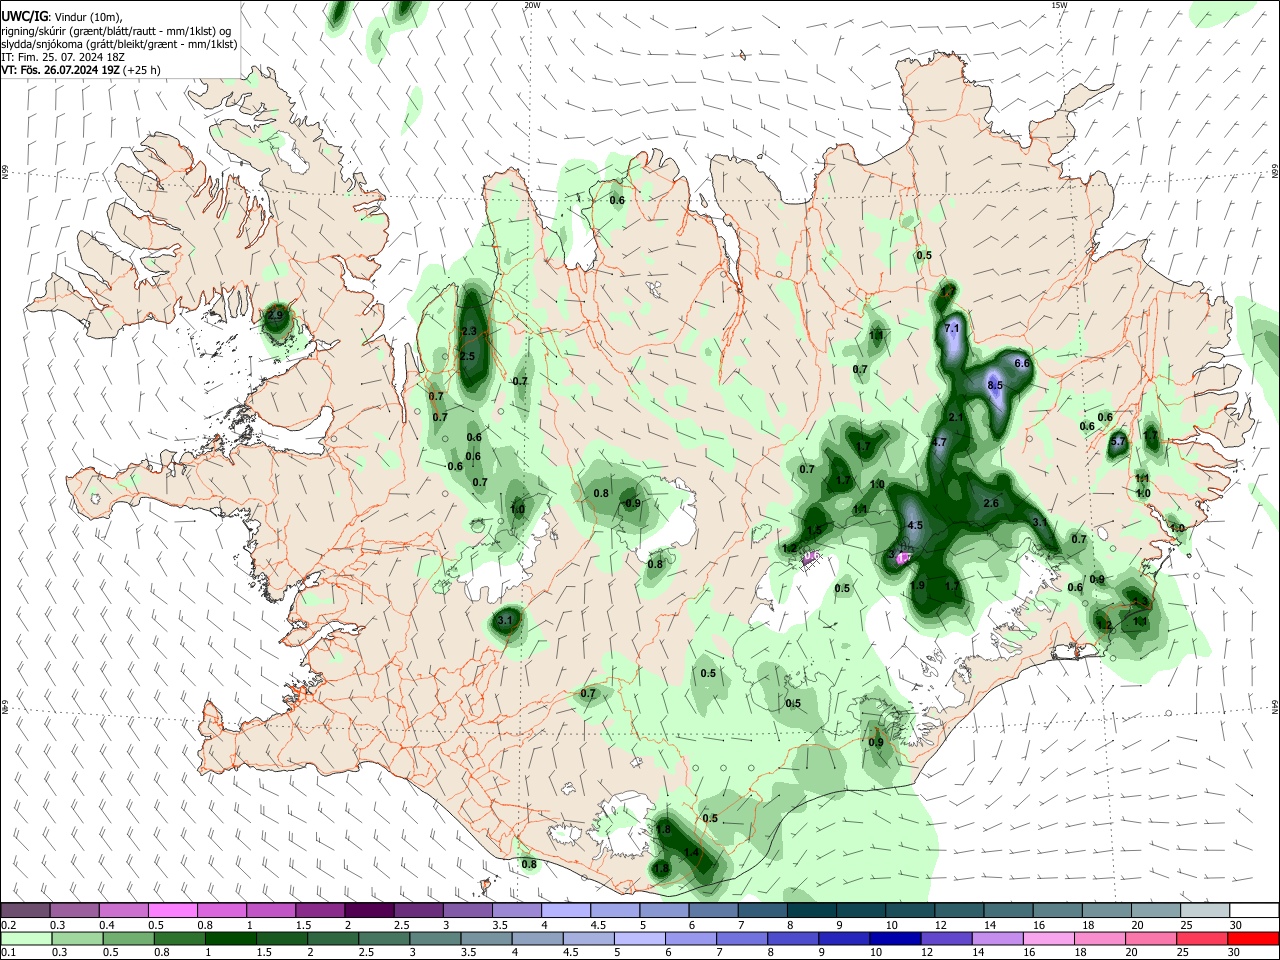
Task: Click the 2.3 precipitation value on the map
Action: [469, 331]
